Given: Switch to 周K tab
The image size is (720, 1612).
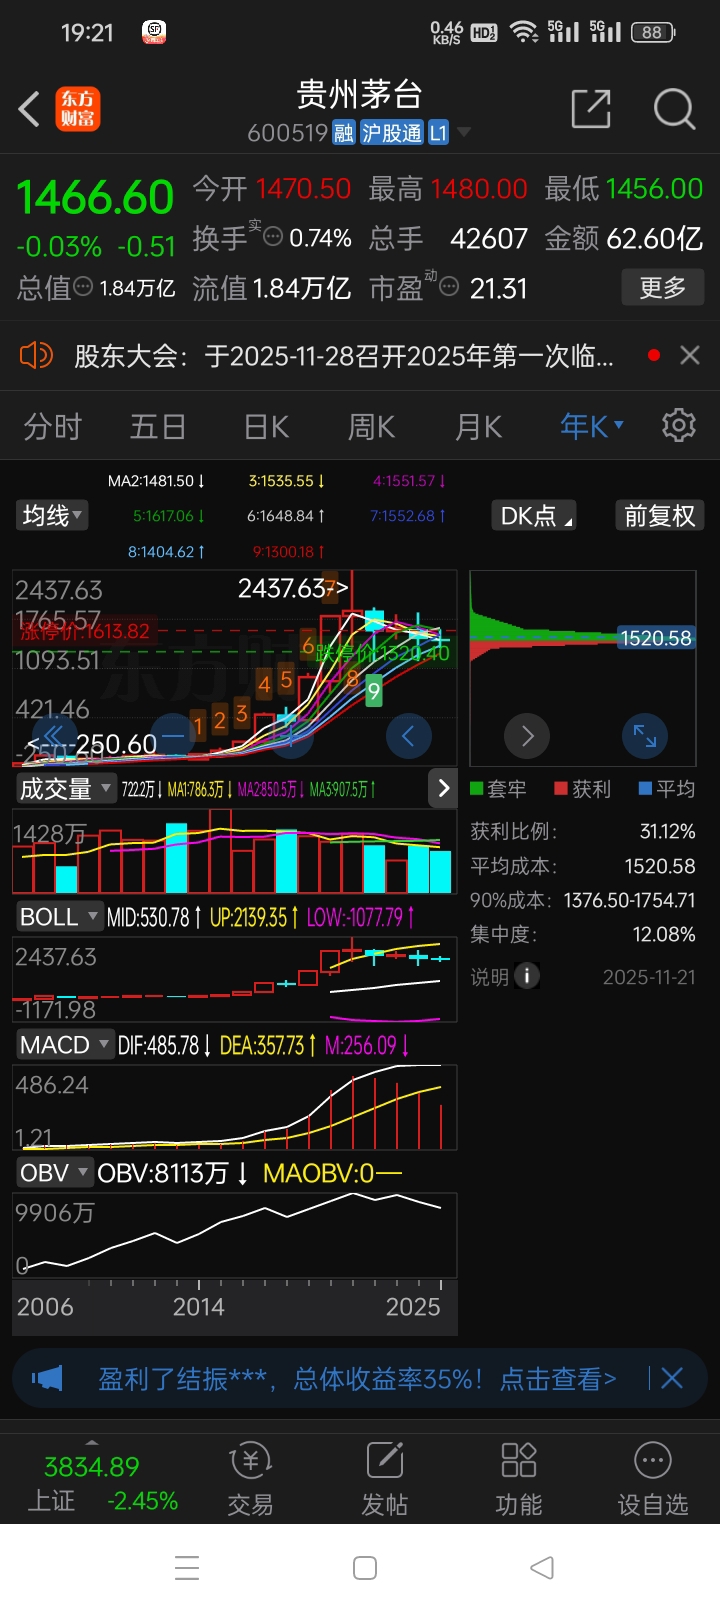Looking at the screenshot, I should (372, 427).
